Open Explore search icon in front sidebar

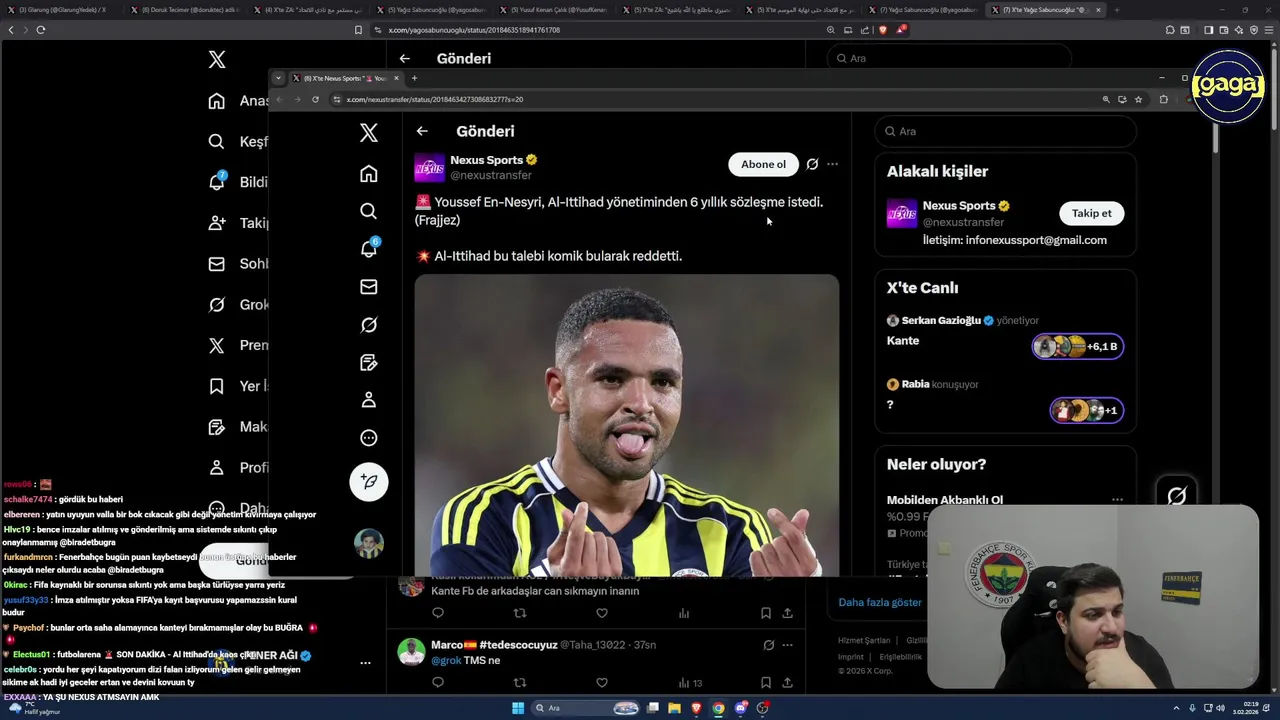[x=369, y=211]
